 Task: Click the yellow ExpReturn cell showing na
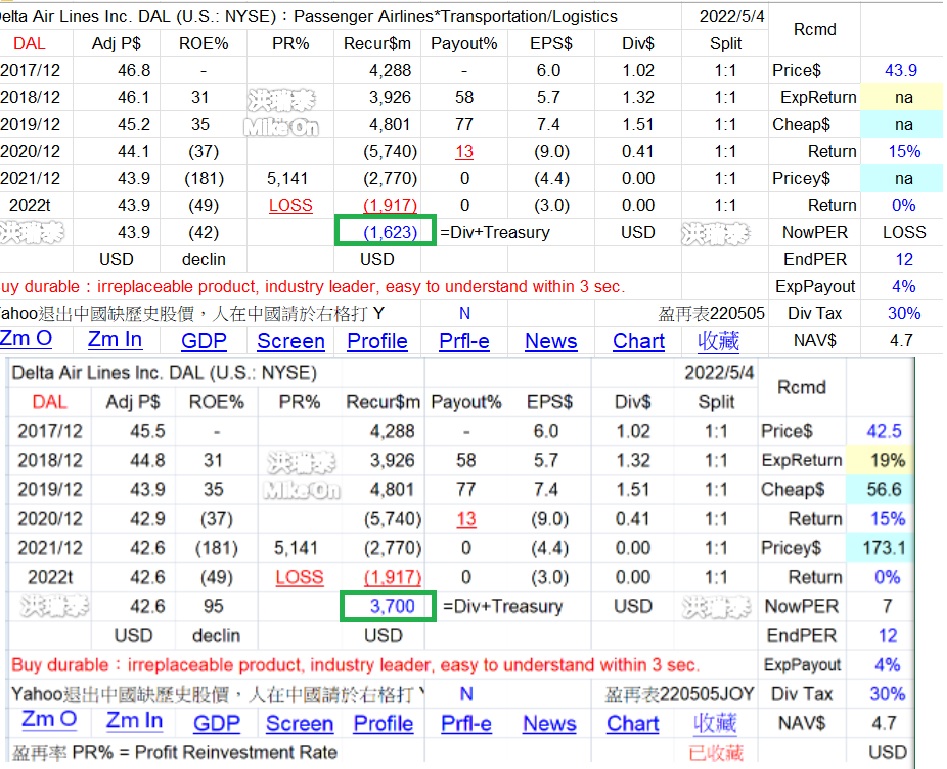[x=902, y=97]
